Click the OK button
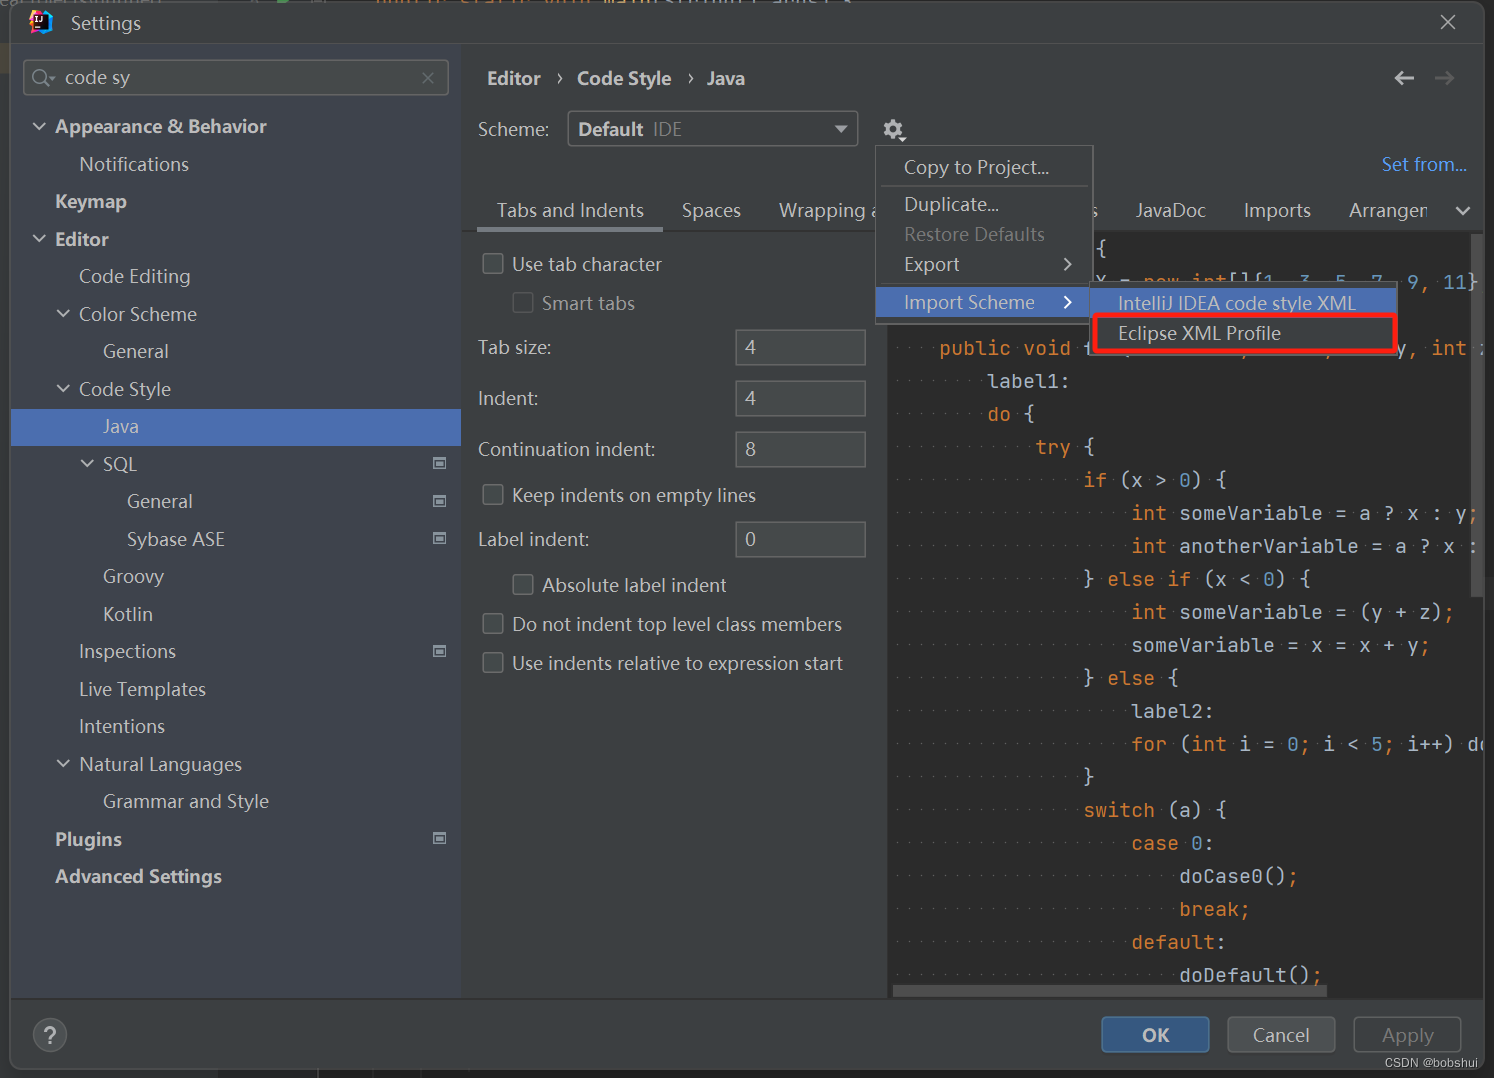Viewport: 1494px width, 1078px height. point(1155,1035)
